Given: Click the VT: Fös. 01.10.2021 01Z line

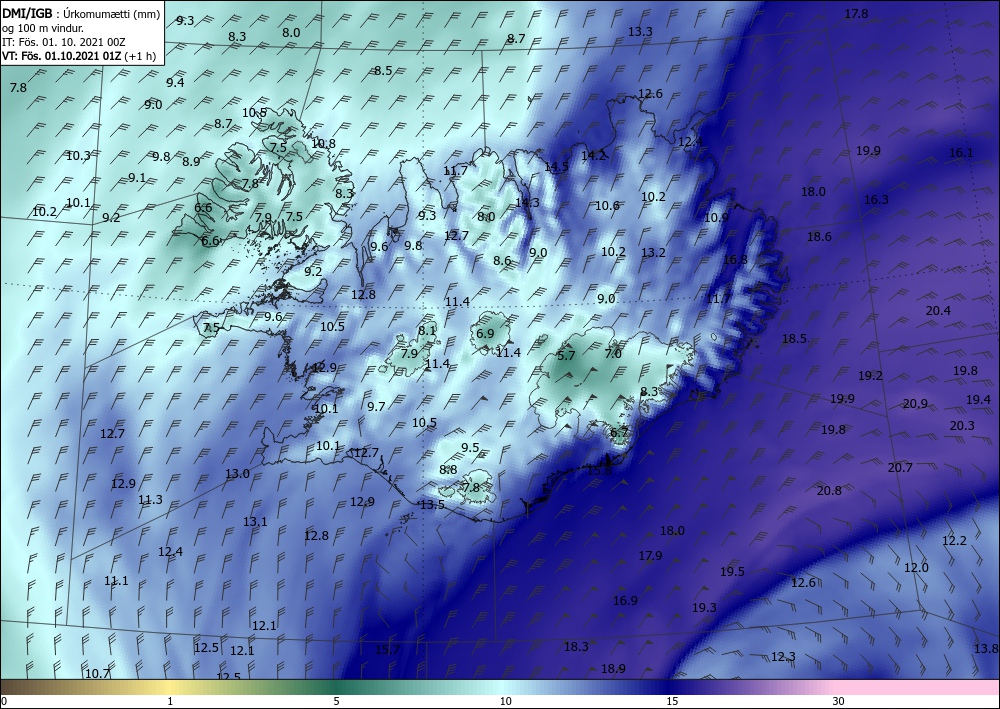Looking at the screenshot, I should [x=61, y=55].
